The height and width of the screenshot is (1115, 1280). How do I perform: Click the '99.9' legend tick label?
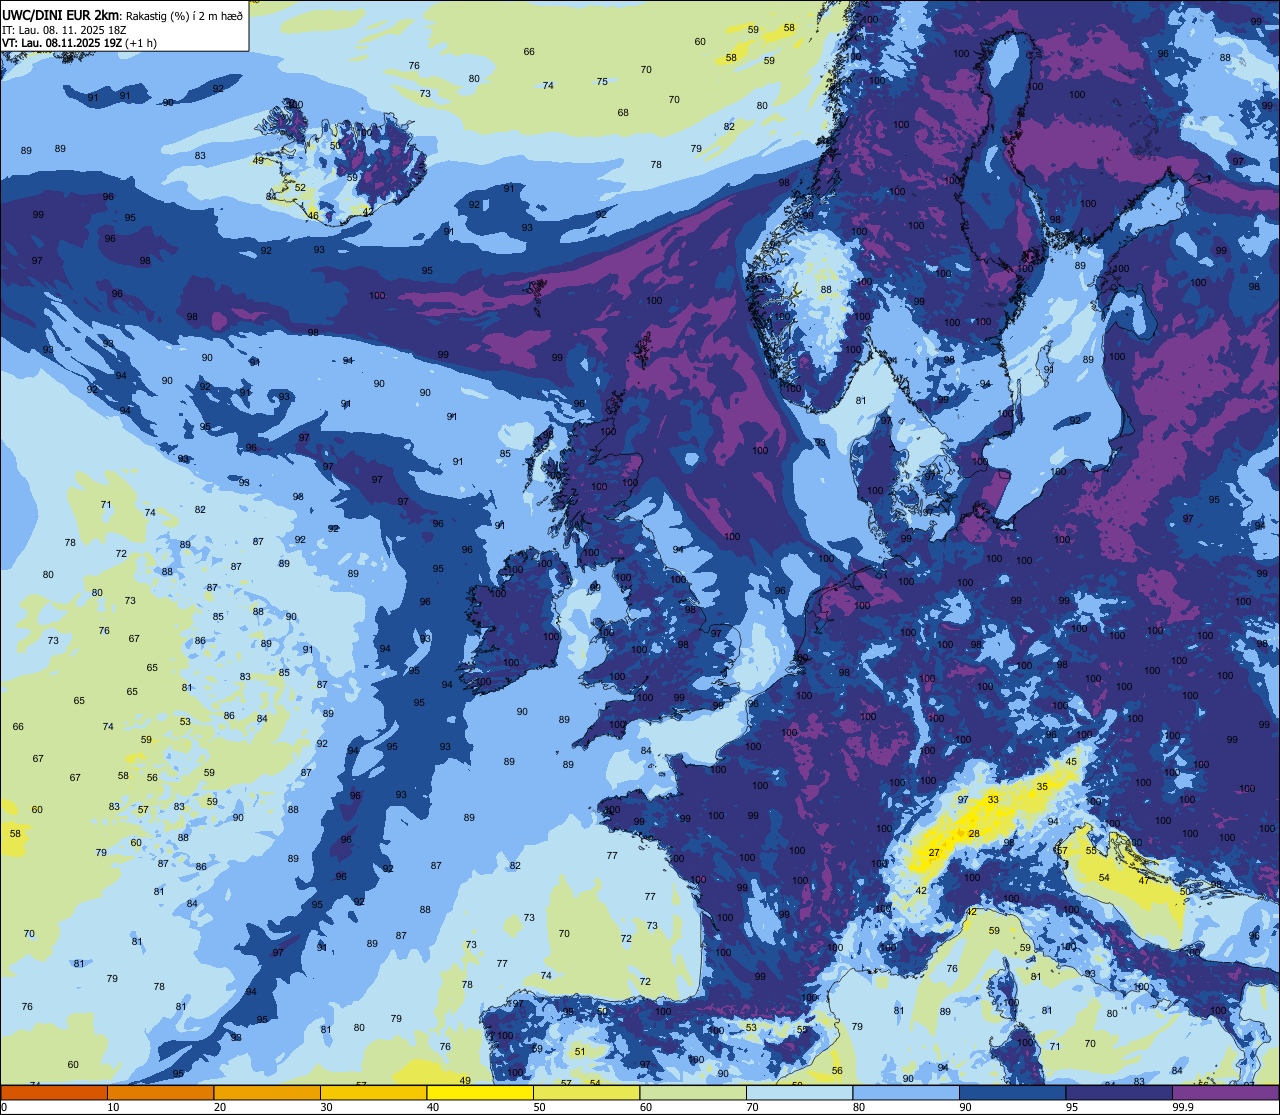(1183, 1107)
